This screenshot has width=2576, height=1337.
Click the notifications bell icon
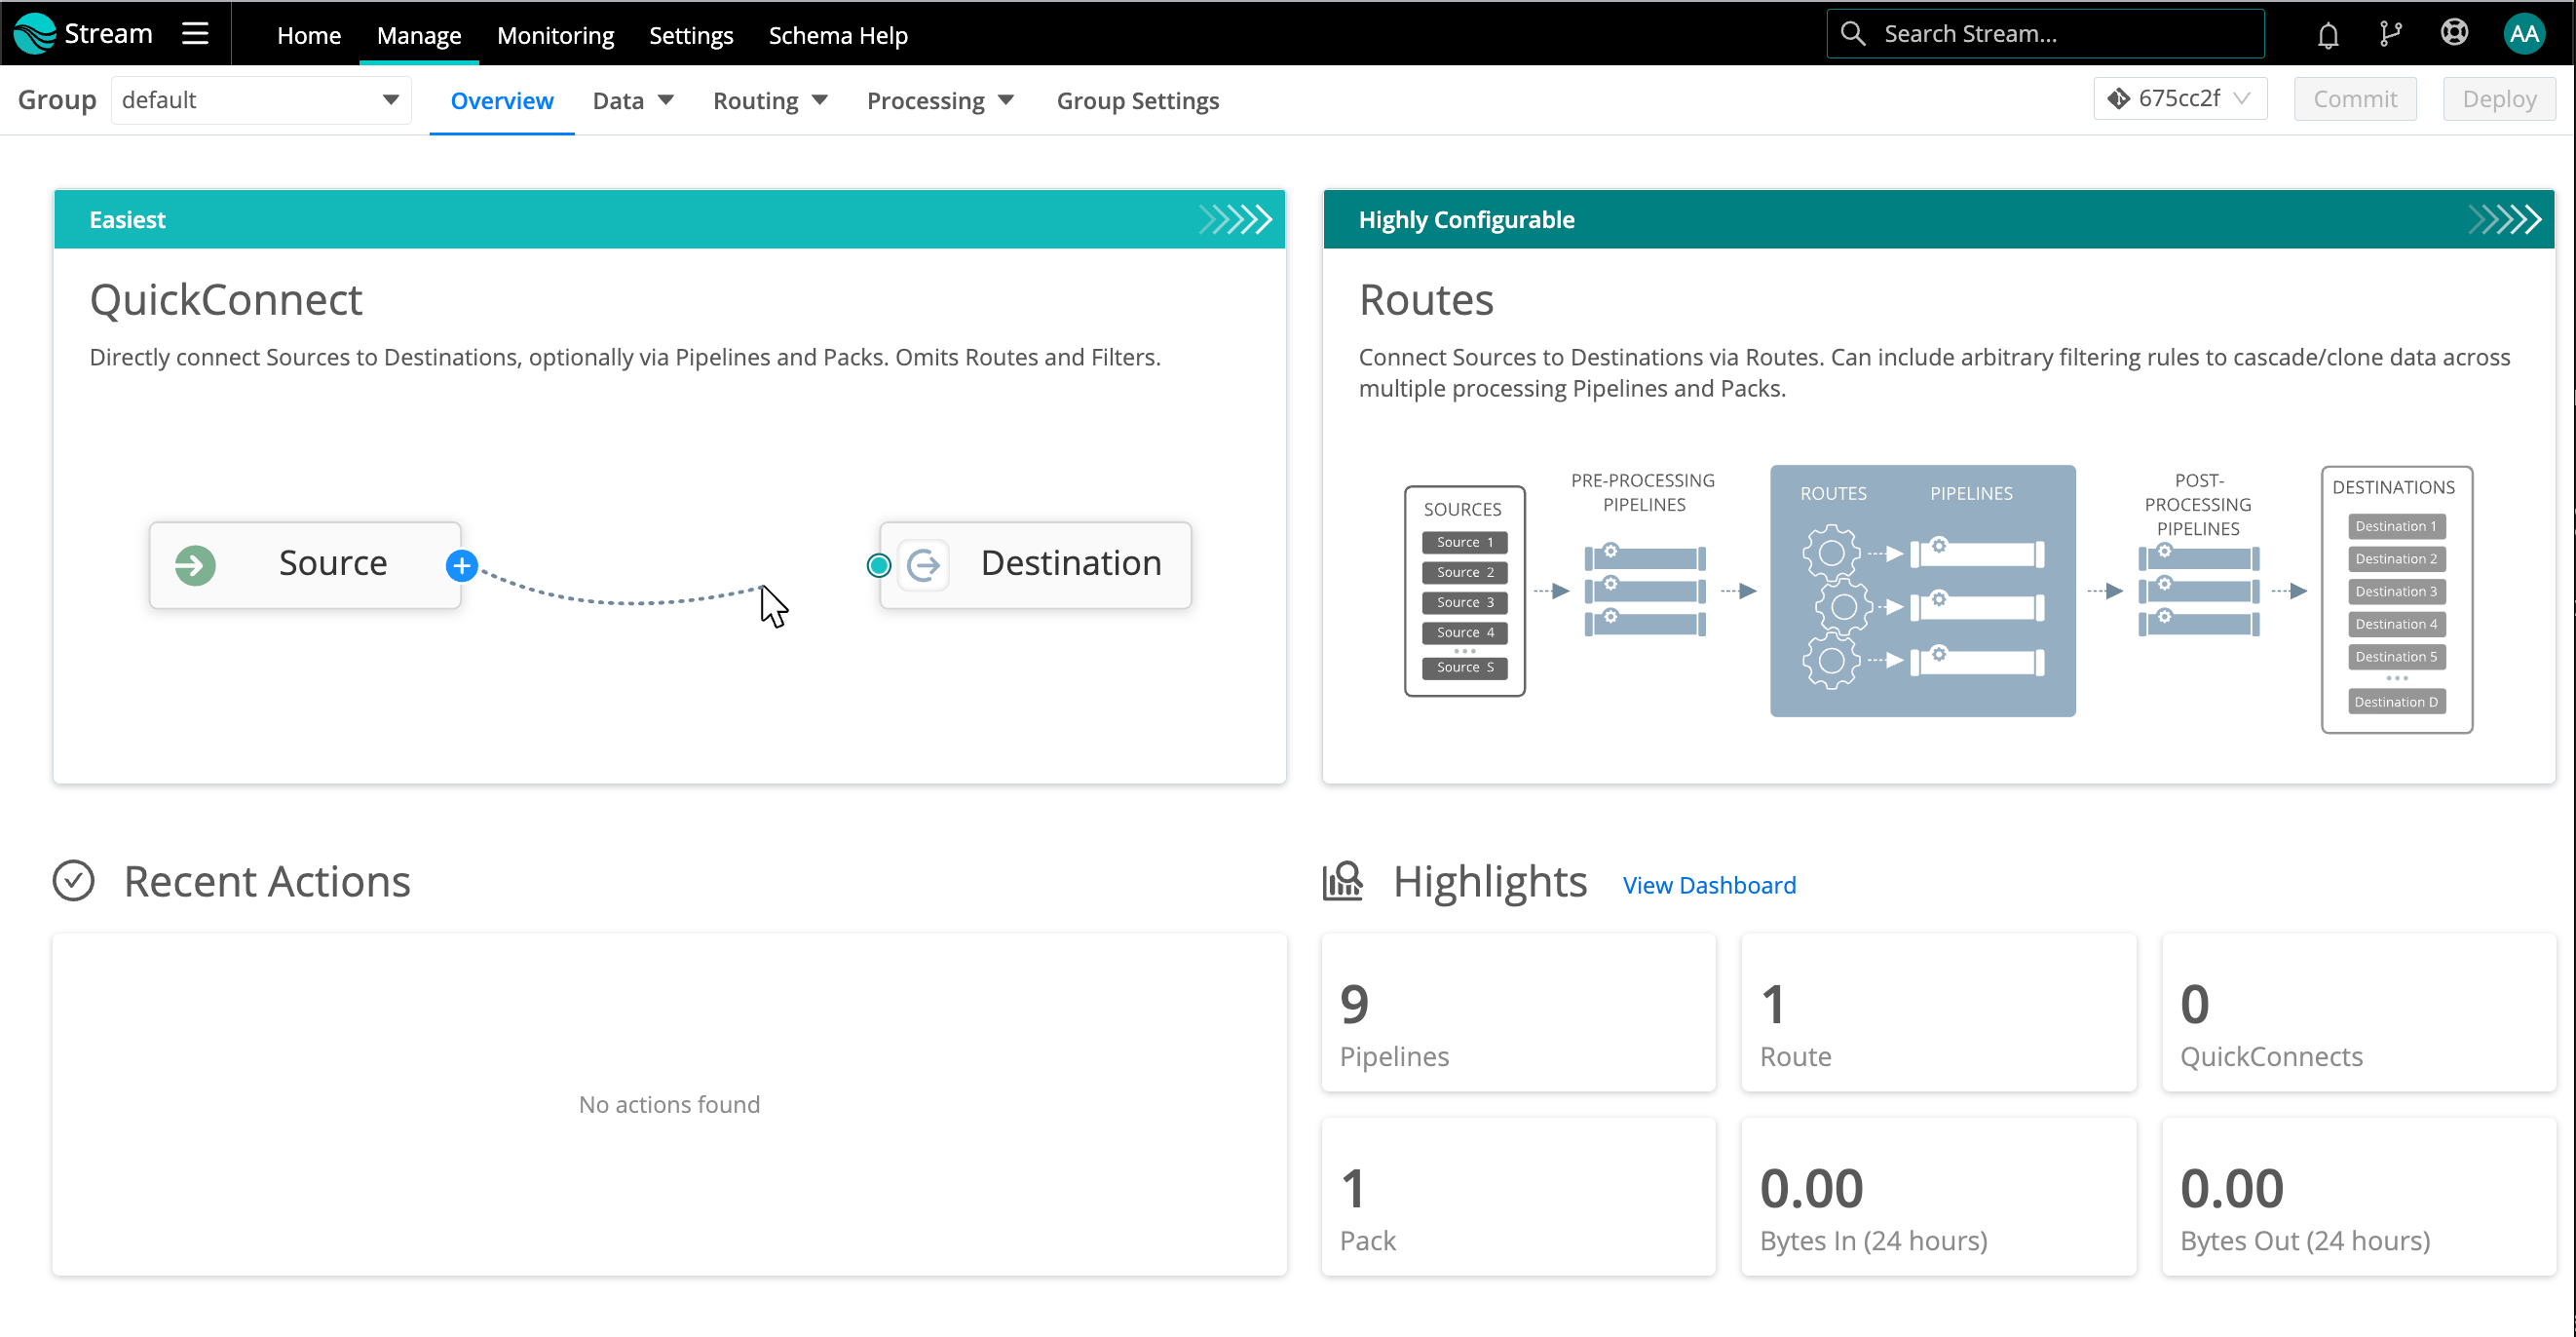click(2327, 35)
